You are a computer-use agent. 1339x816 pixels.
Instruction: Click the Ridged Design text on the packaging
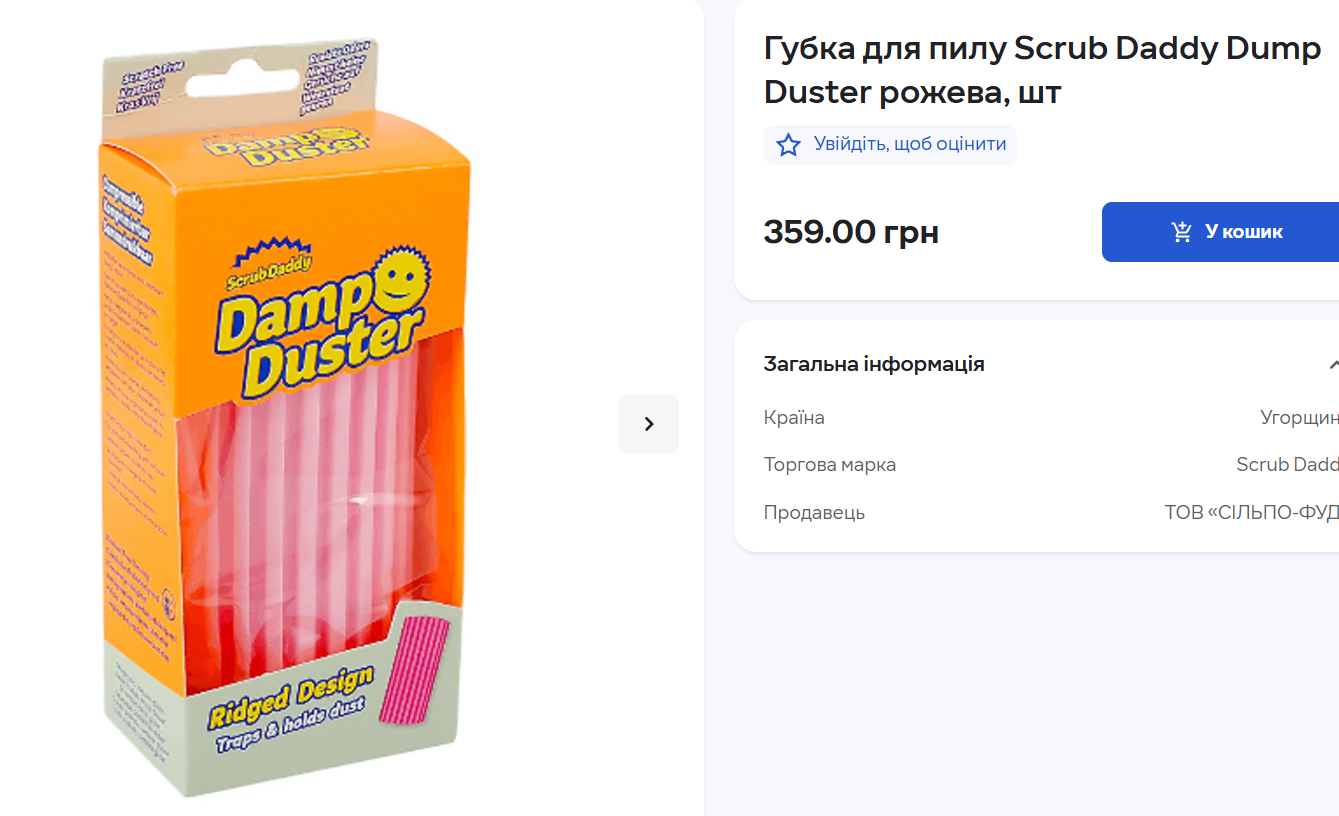click(x=290, y=698)
